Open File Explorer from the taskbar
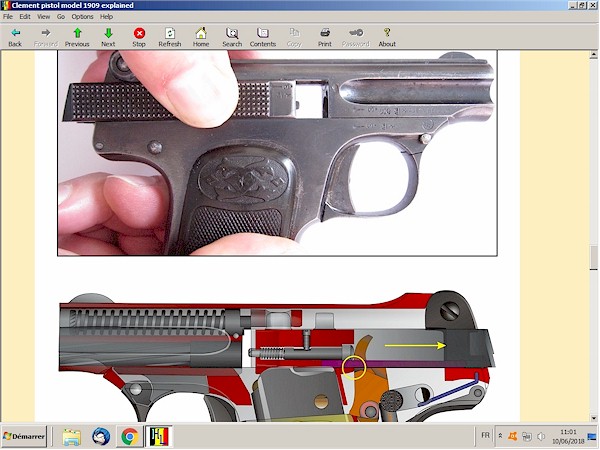 [x=72, y=437]
